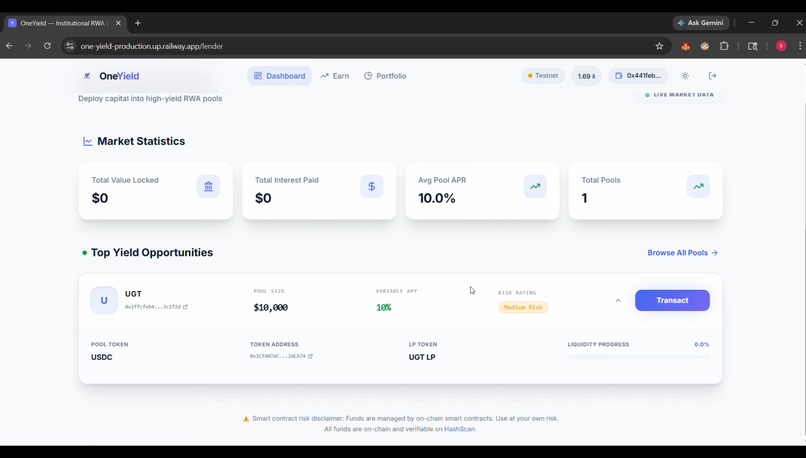This screenshot has width=806, height=458.
Task: Click the Total Pools trend icon
Action: pos(698,186)
